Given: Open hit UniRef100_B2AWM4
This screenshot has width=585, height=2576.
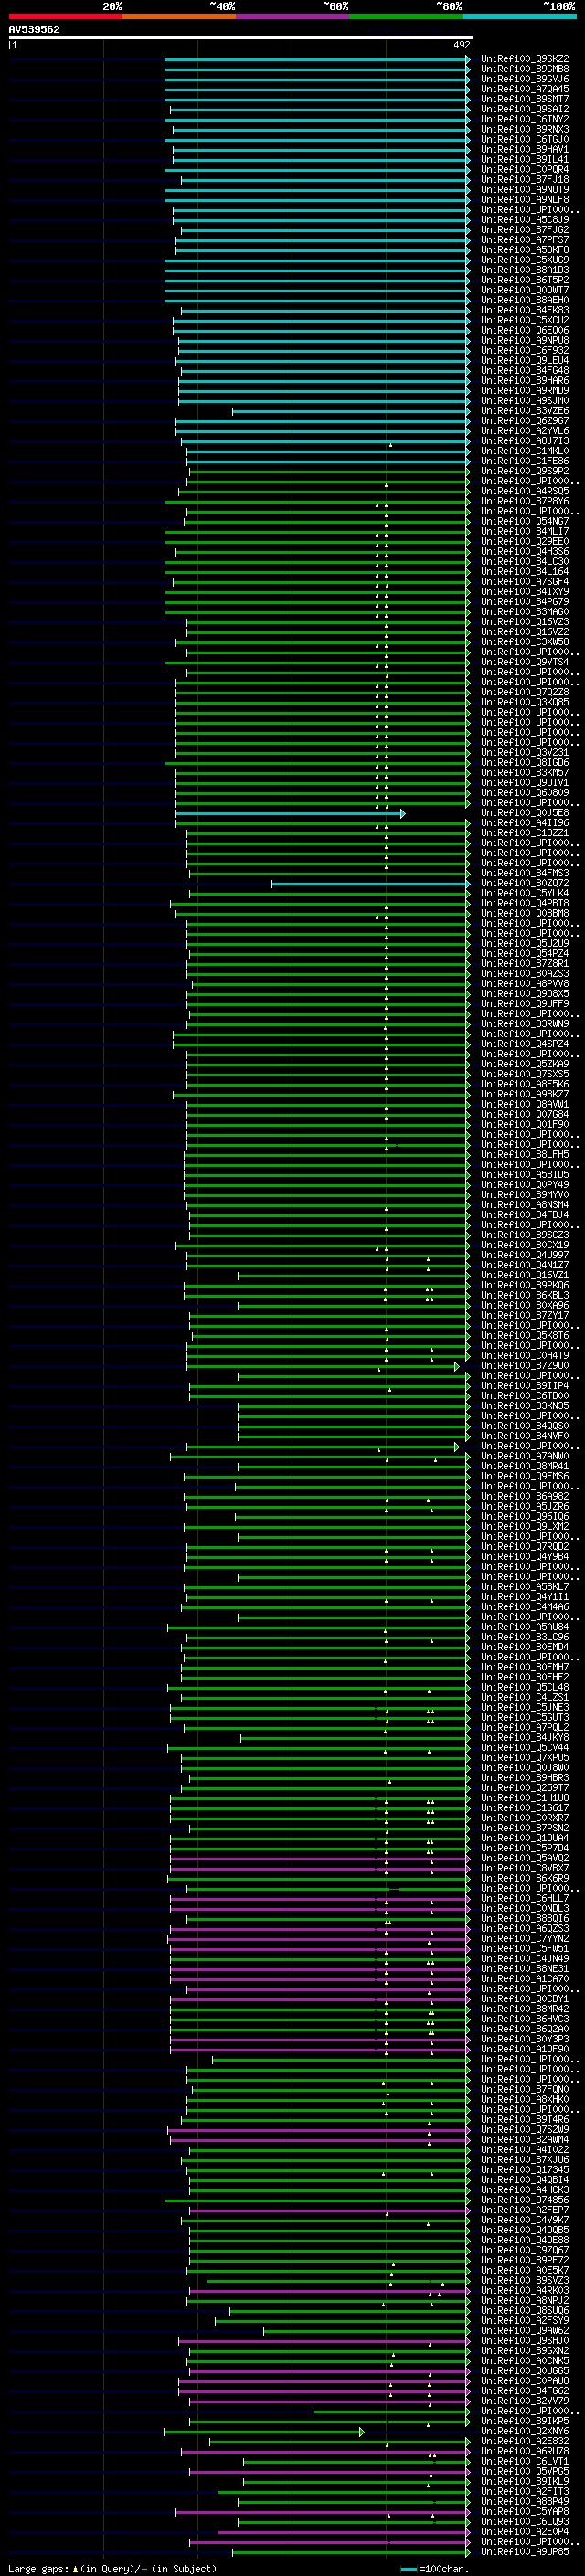Looking at the screenshot, I should [x=525, y=2139].
